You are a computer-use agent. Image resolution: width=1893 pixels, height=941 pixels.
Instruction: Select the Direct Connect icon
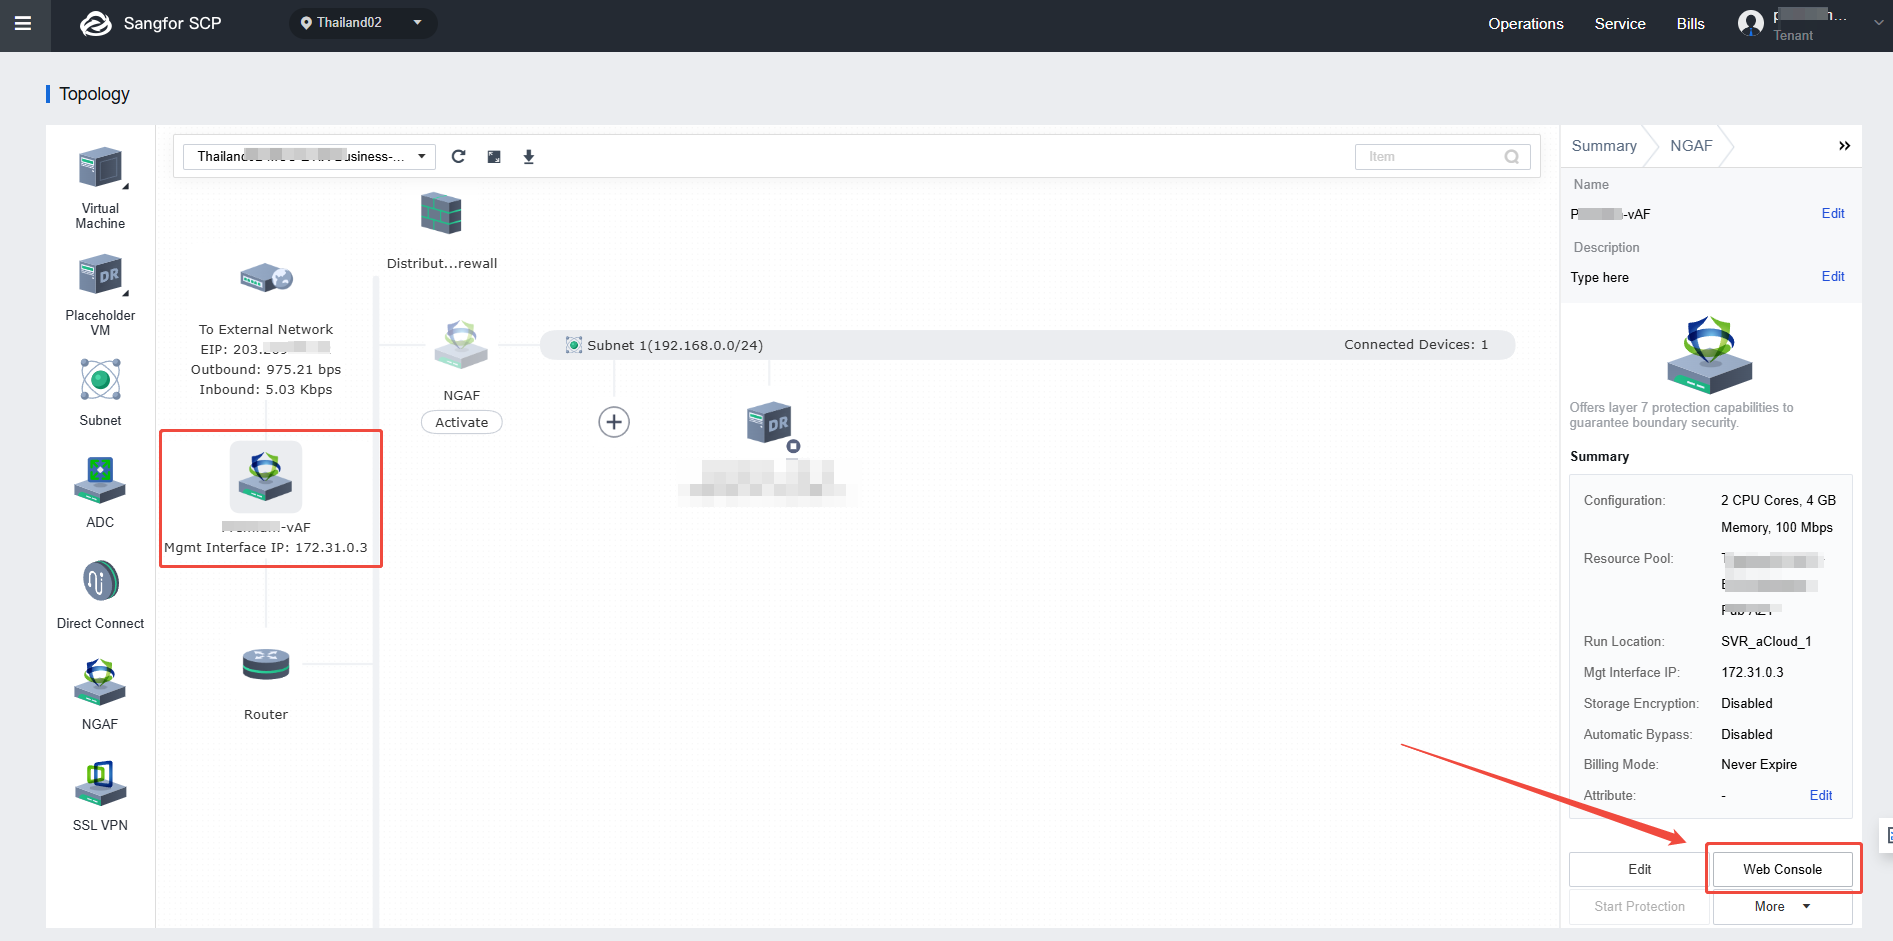(x=100, y=581)
